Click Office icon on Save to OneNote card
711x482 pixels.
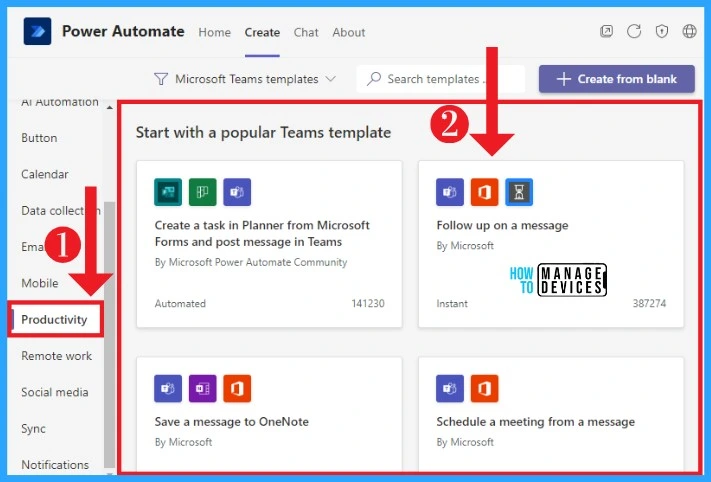pos(237,389)
